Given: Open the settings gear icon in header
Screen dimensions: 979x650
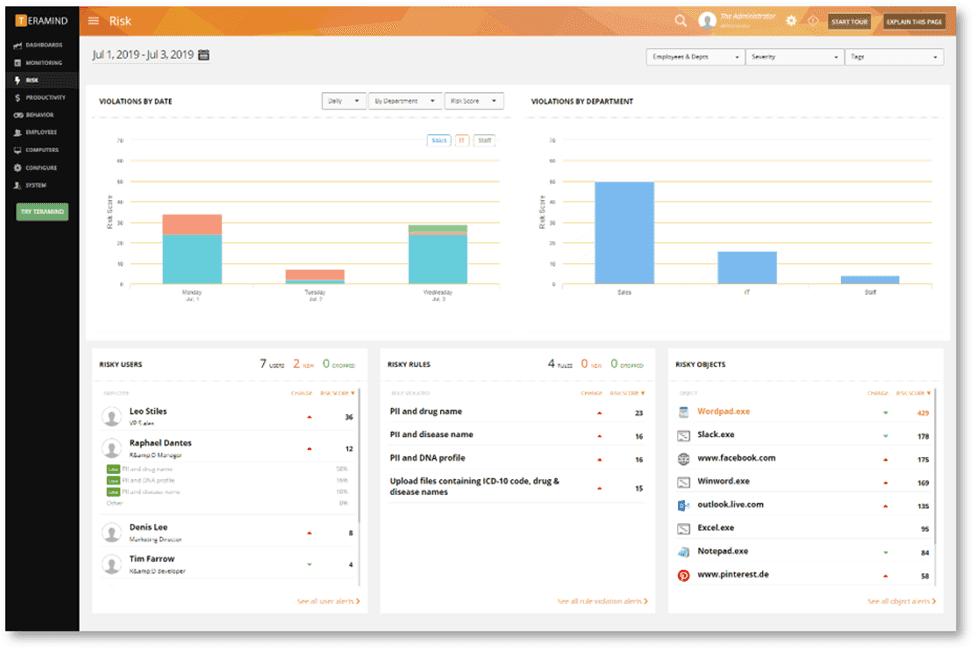Looking at the screenshot, I should pos(791,21).
